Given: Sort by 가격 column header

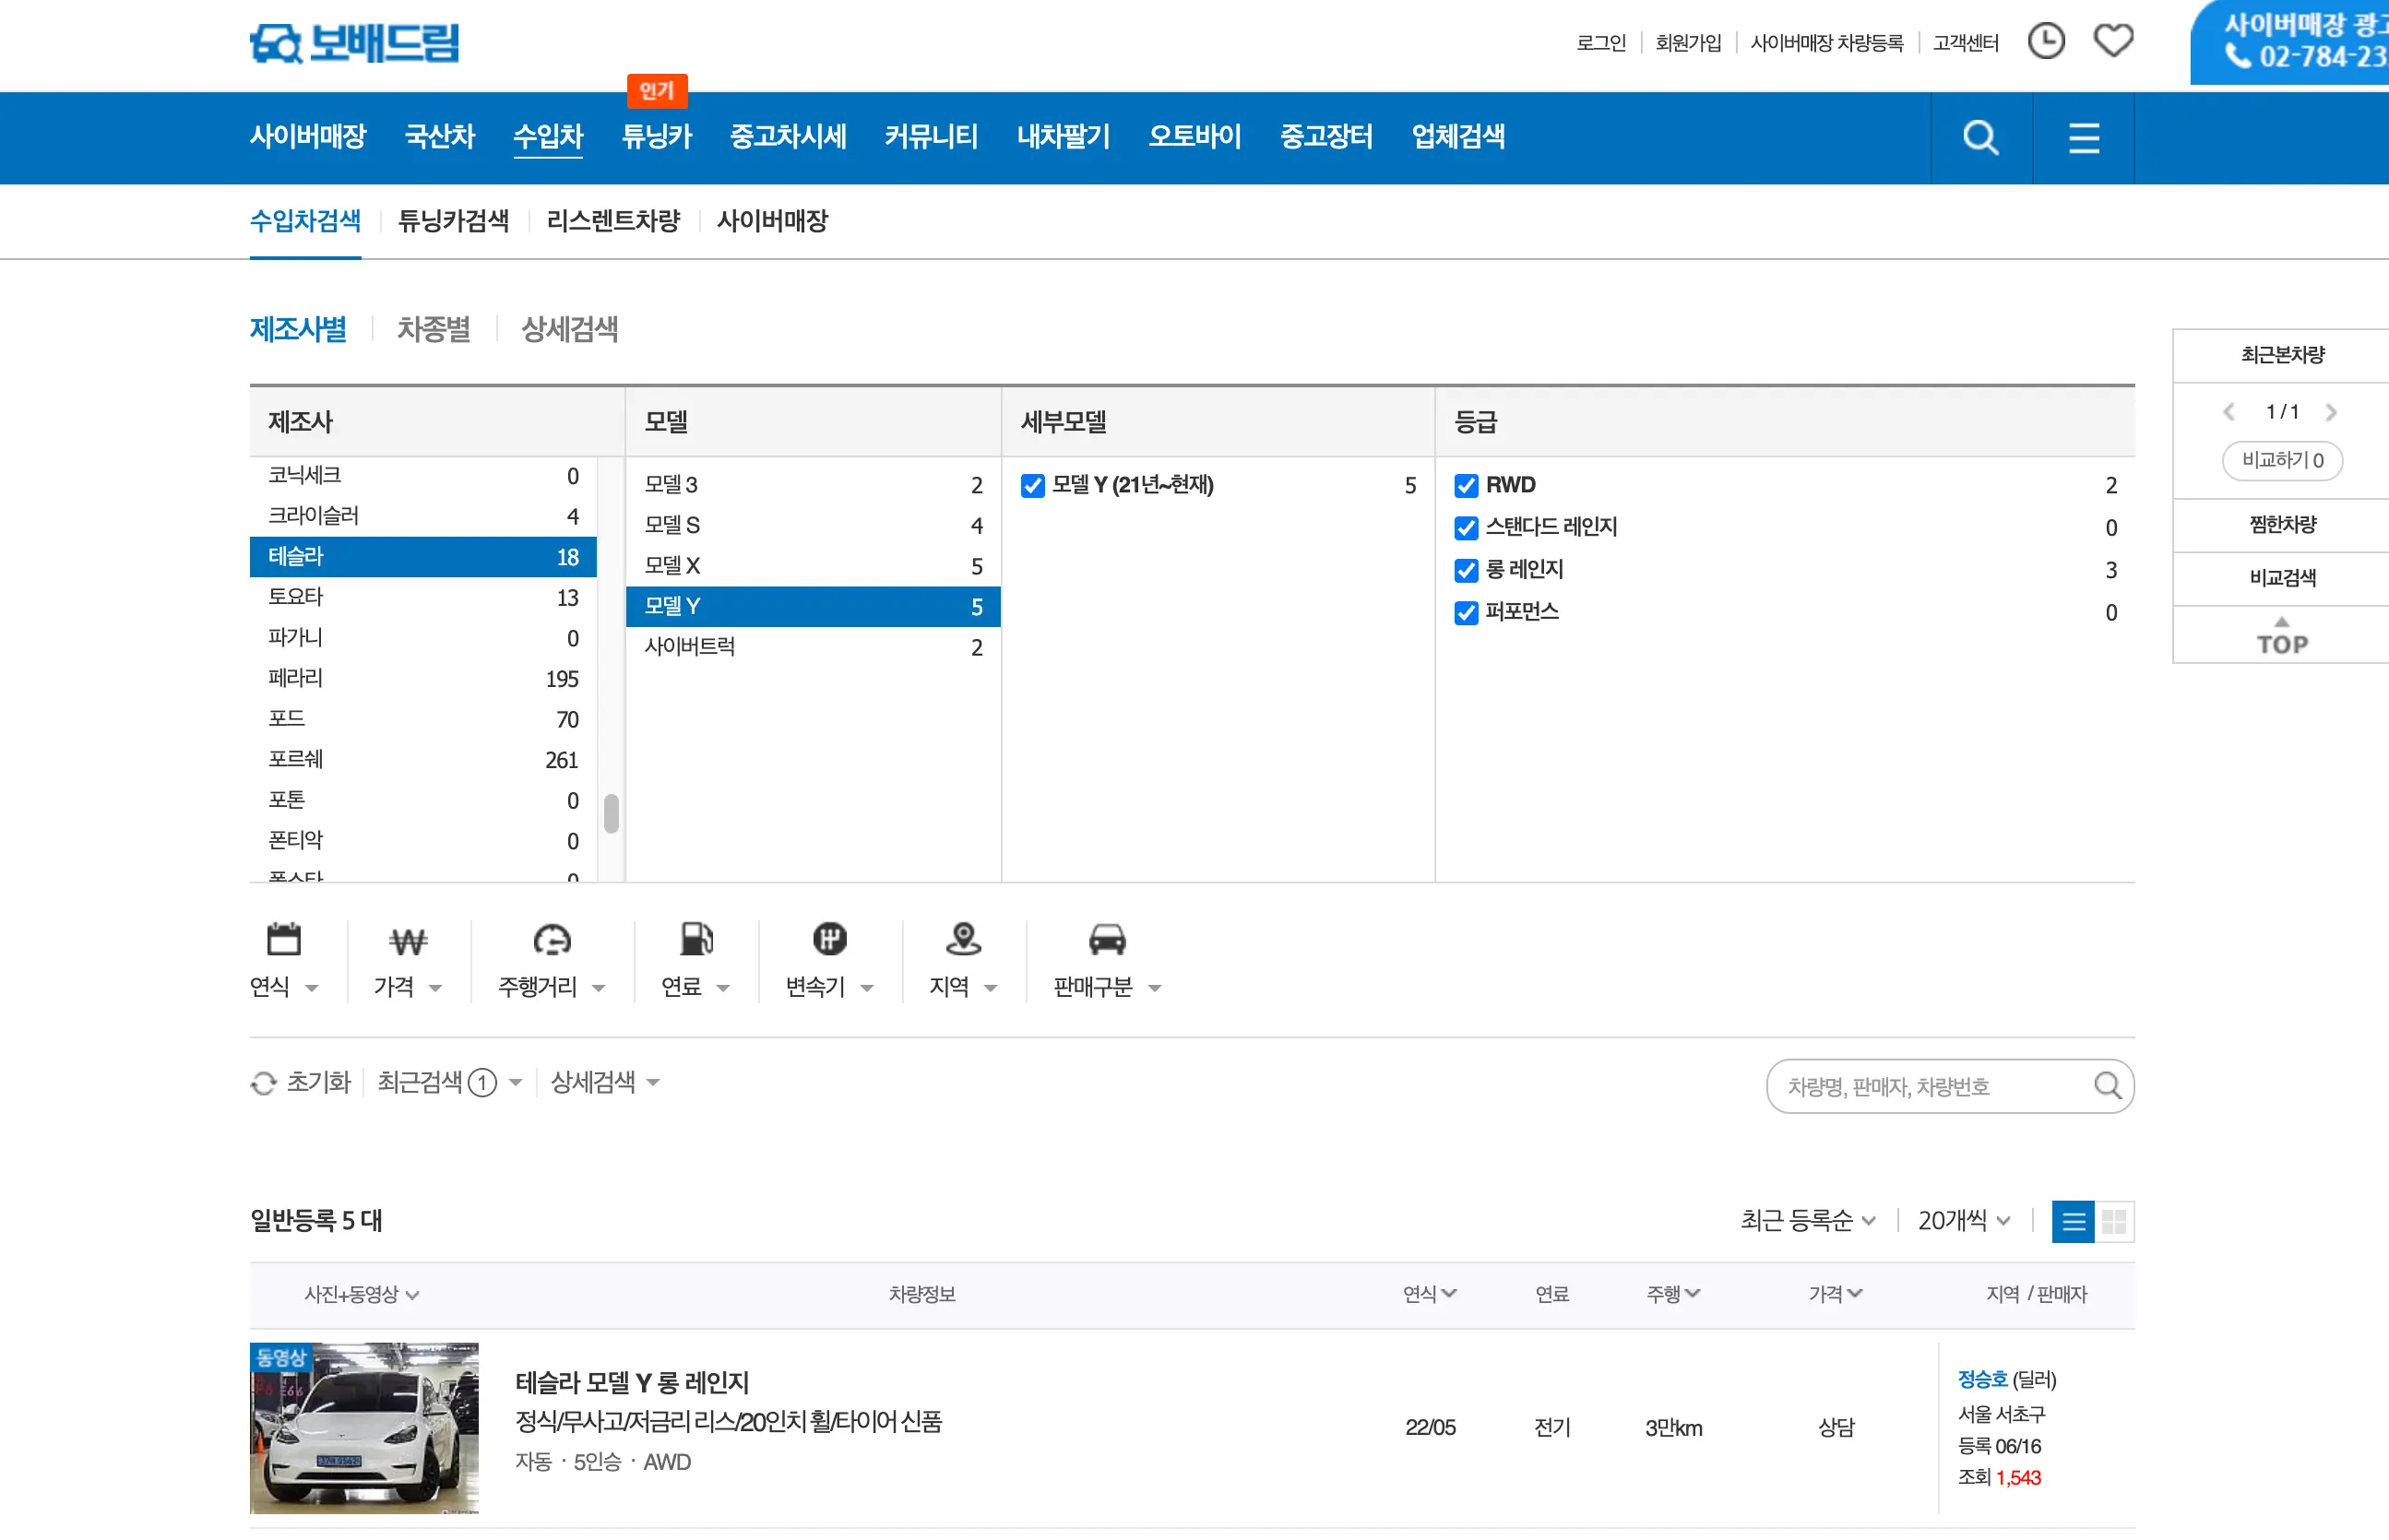Looking at the screenshot, I should click(x=1835, y=1294).
